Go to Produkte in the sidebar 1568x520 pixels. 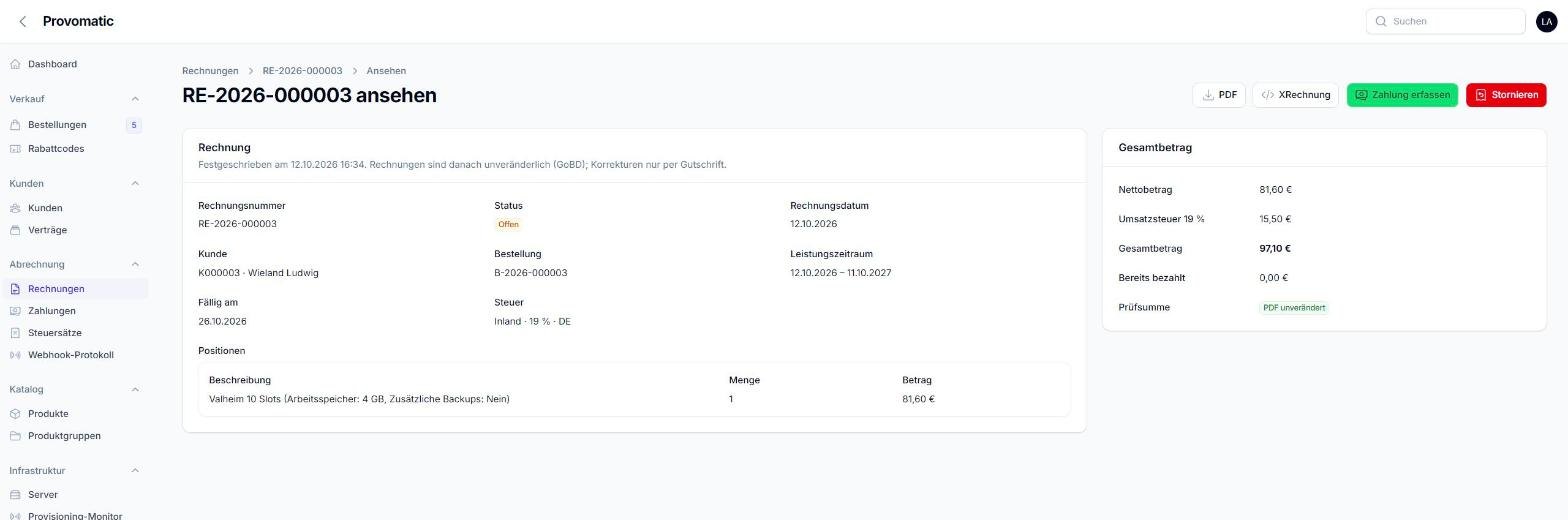48,414
